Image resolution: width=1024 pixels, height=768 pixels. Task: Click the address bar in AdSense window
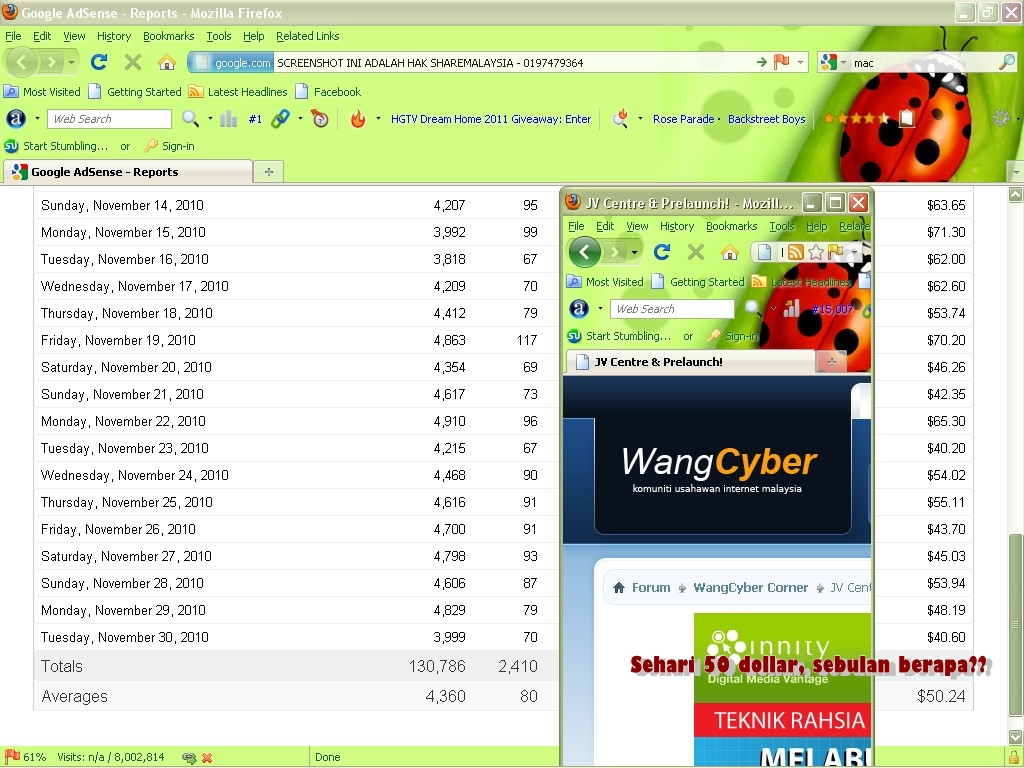point(497,63)
